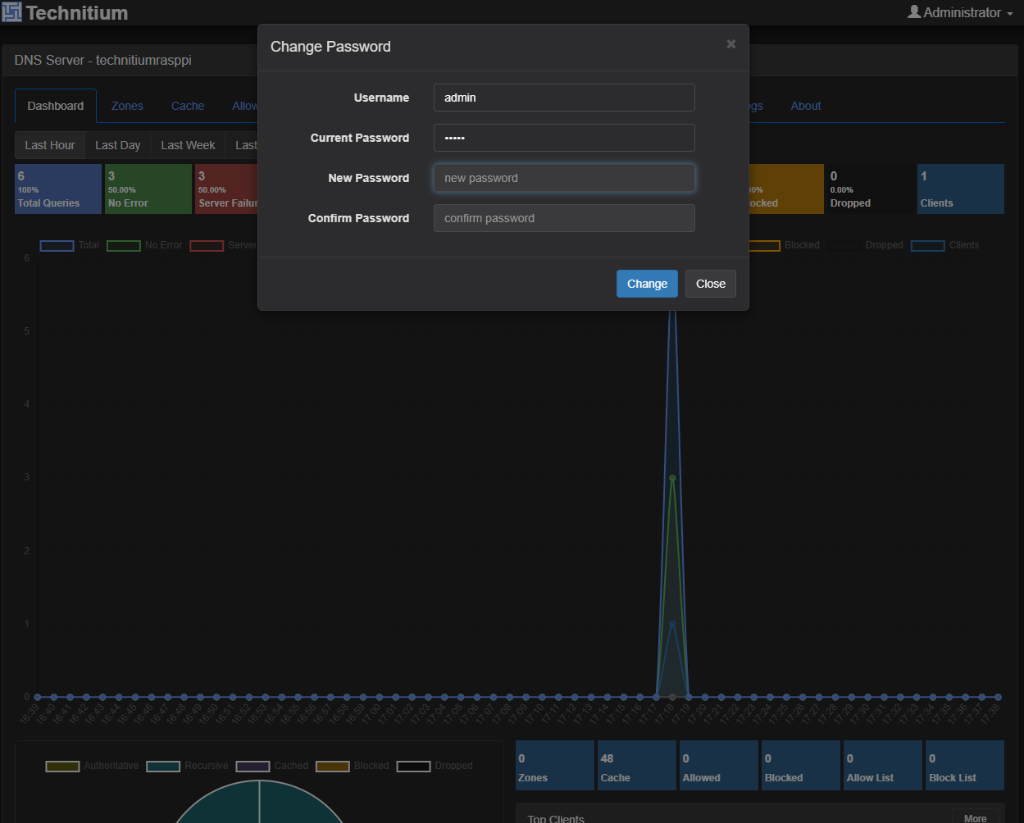
Task: Toggle the Total legend series in chart
Action: (x=69, y=245)
